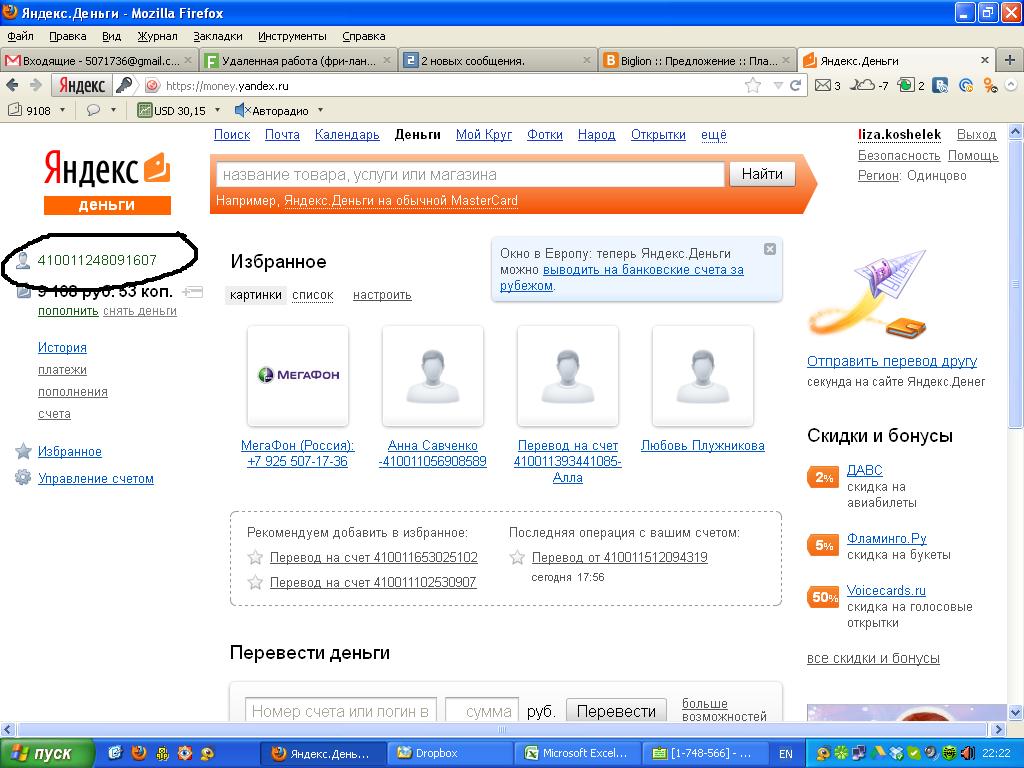Switch to Microsoft Excel in the taskbar
This screenshot has width=1024, height=768.
point(577,753)
